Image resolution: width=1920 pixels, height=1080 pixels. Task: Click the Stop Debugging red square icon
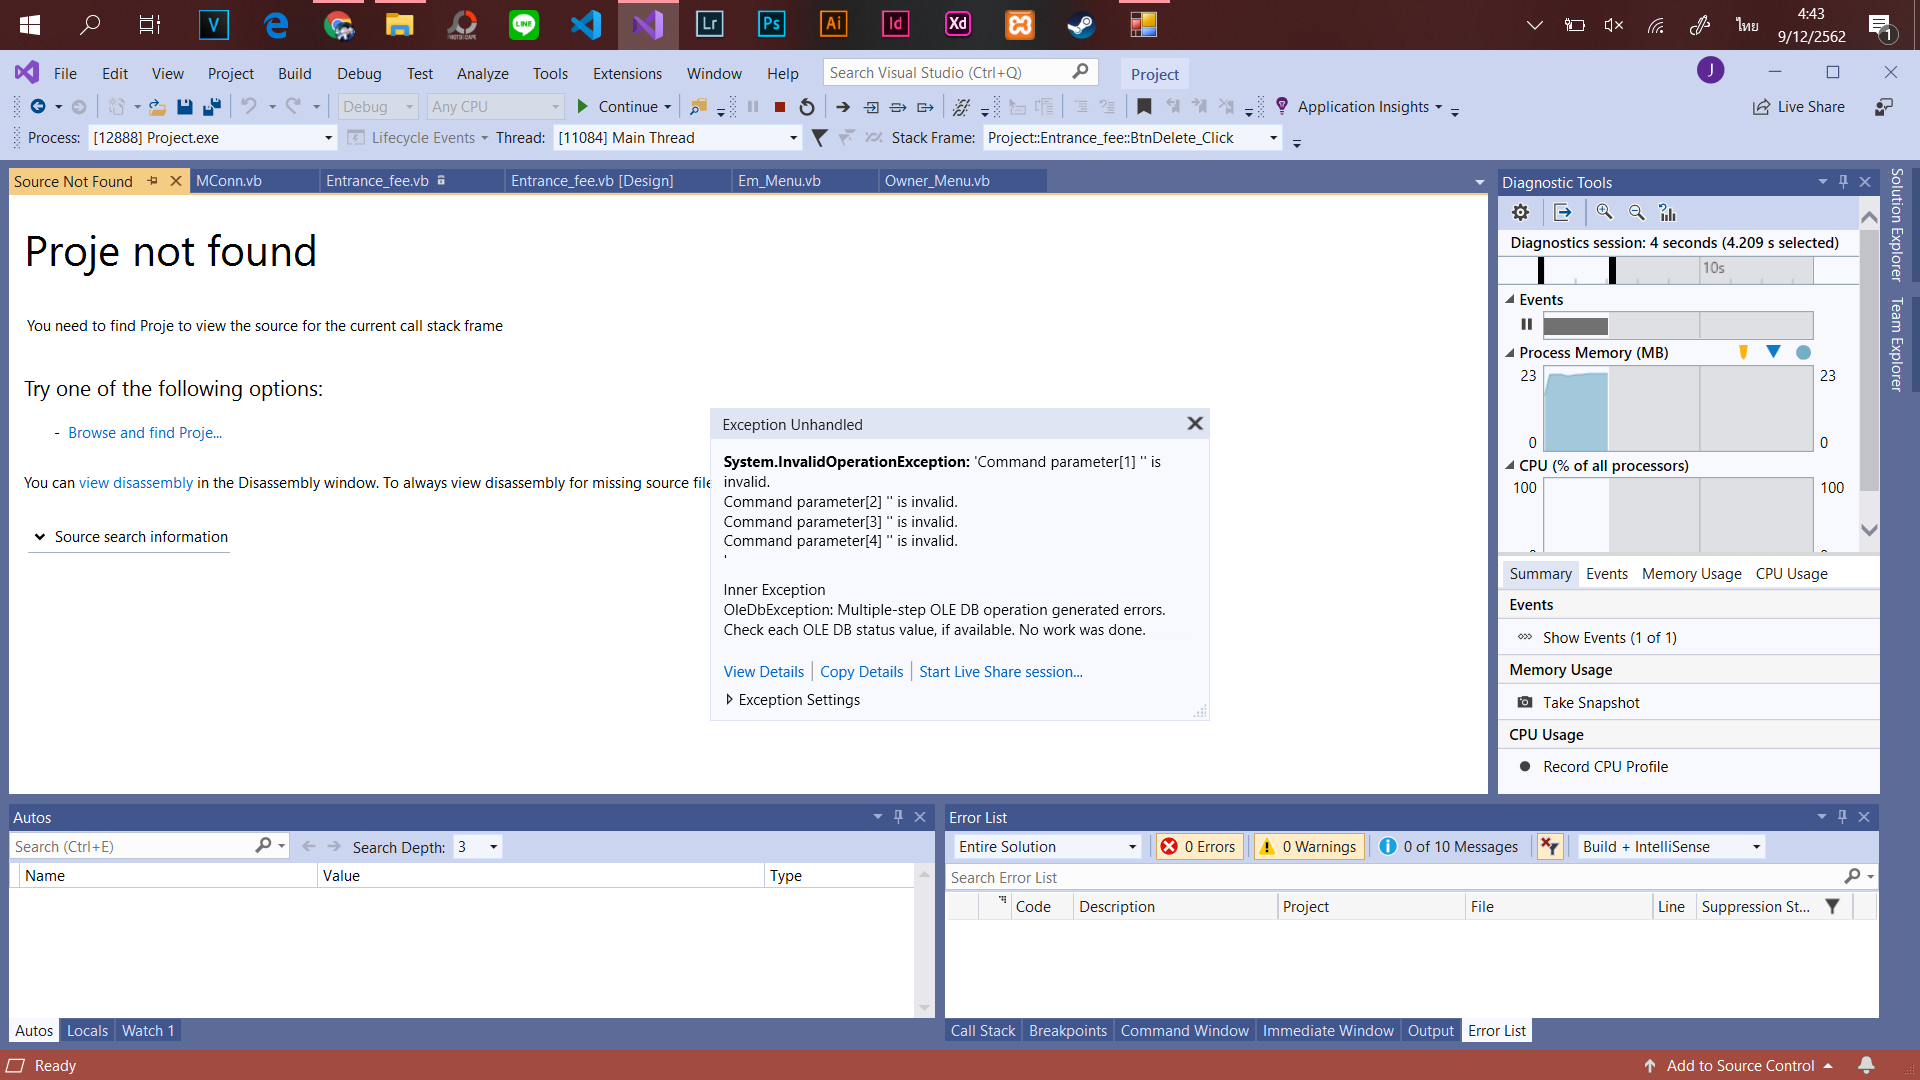780,107
